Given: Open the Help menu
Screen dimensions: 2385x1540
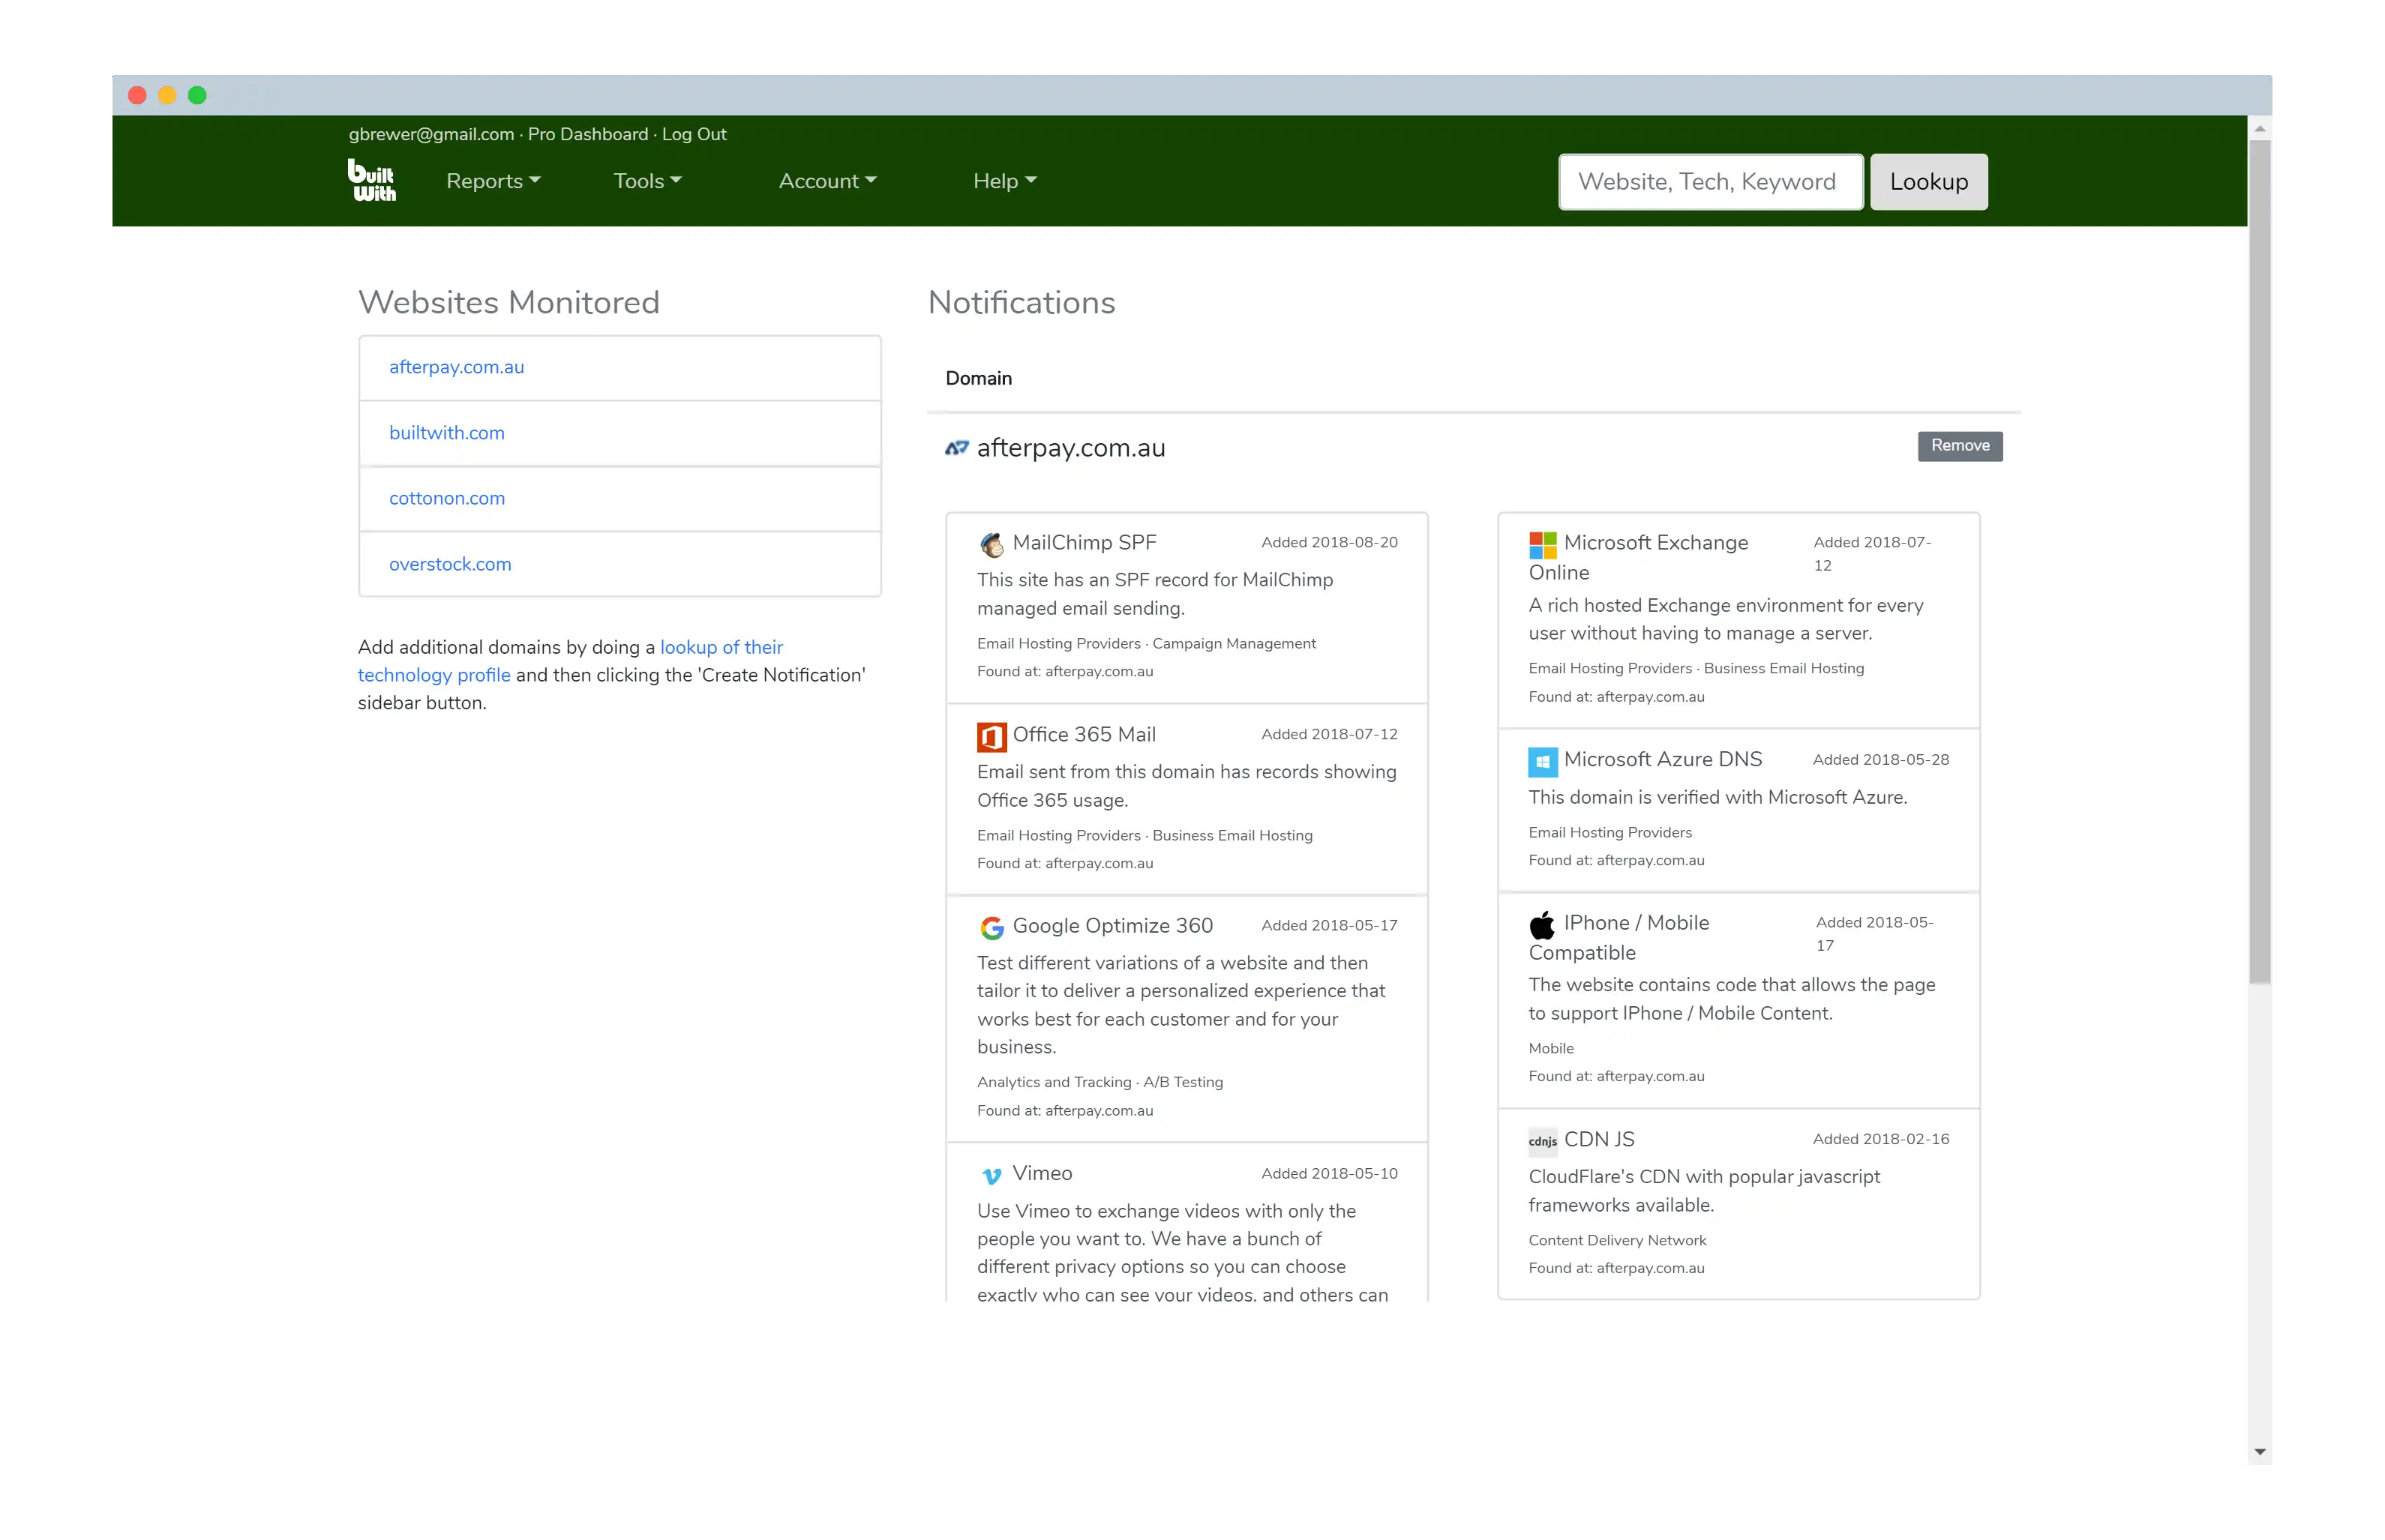Looking at the screenshot, I should tap(1004, 181).
